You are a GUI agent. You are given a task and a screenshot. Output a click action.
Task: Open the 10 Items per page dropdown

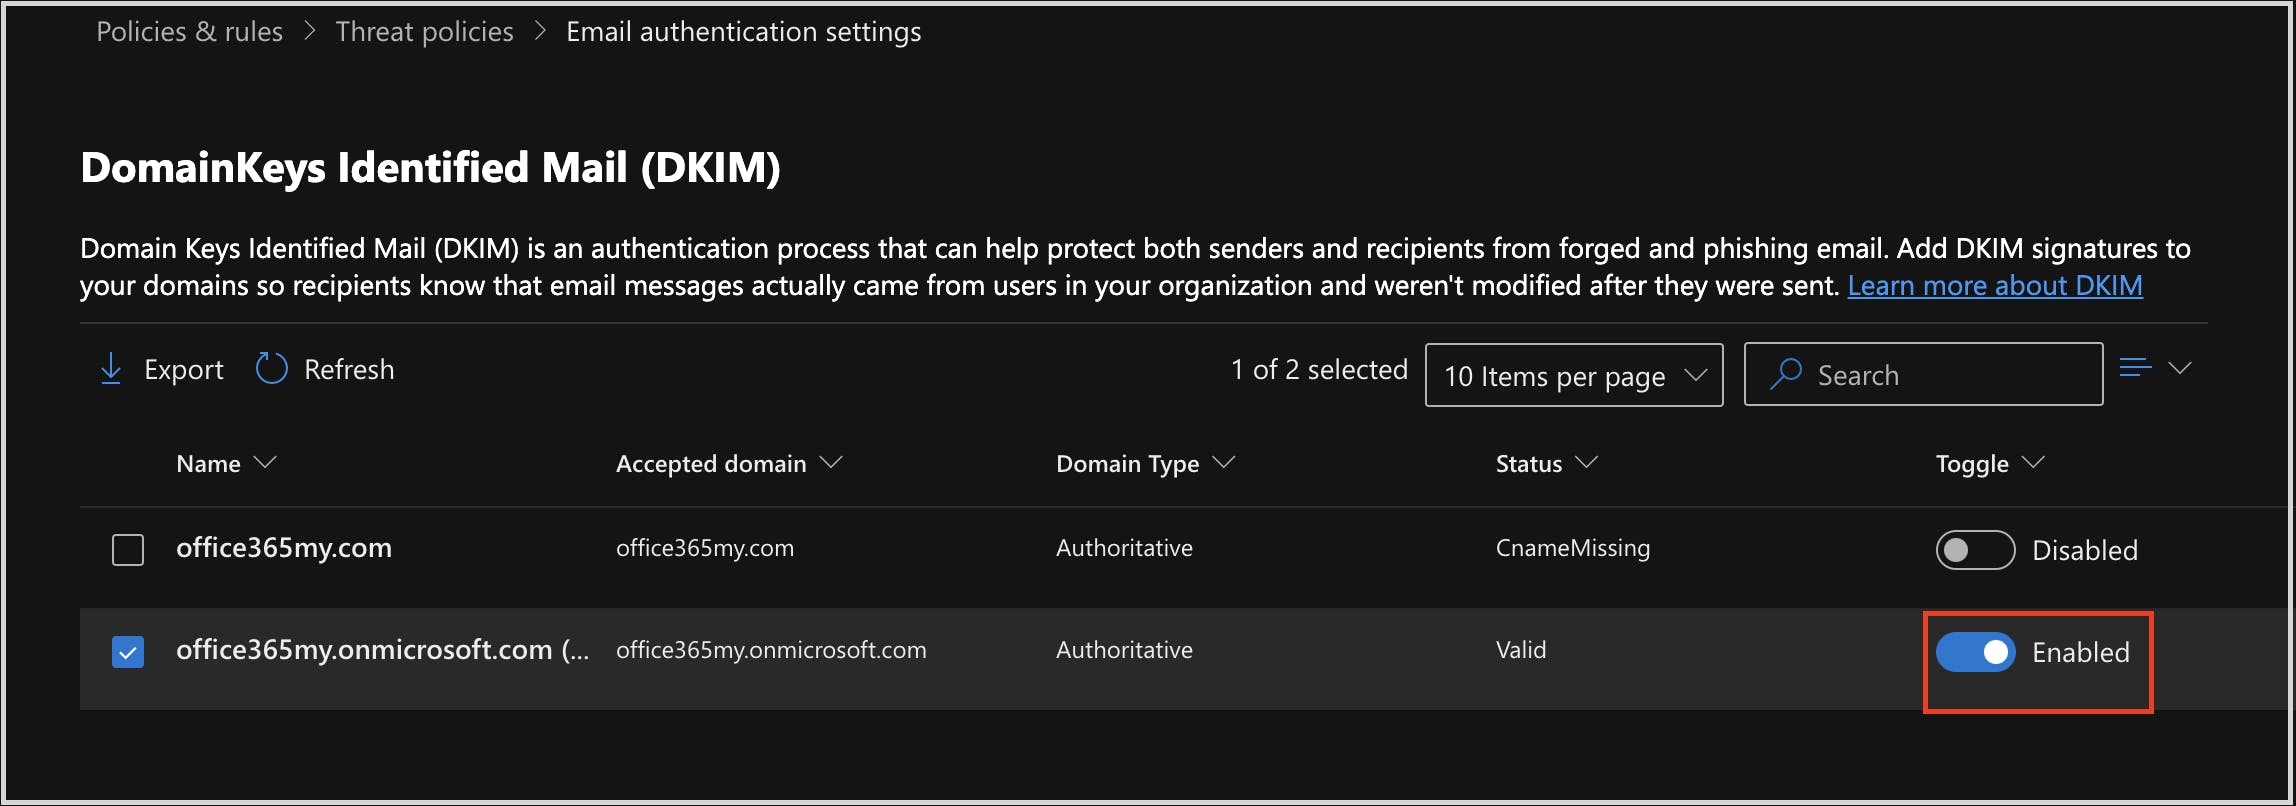pyautogui.click(x=1574, y=375)
